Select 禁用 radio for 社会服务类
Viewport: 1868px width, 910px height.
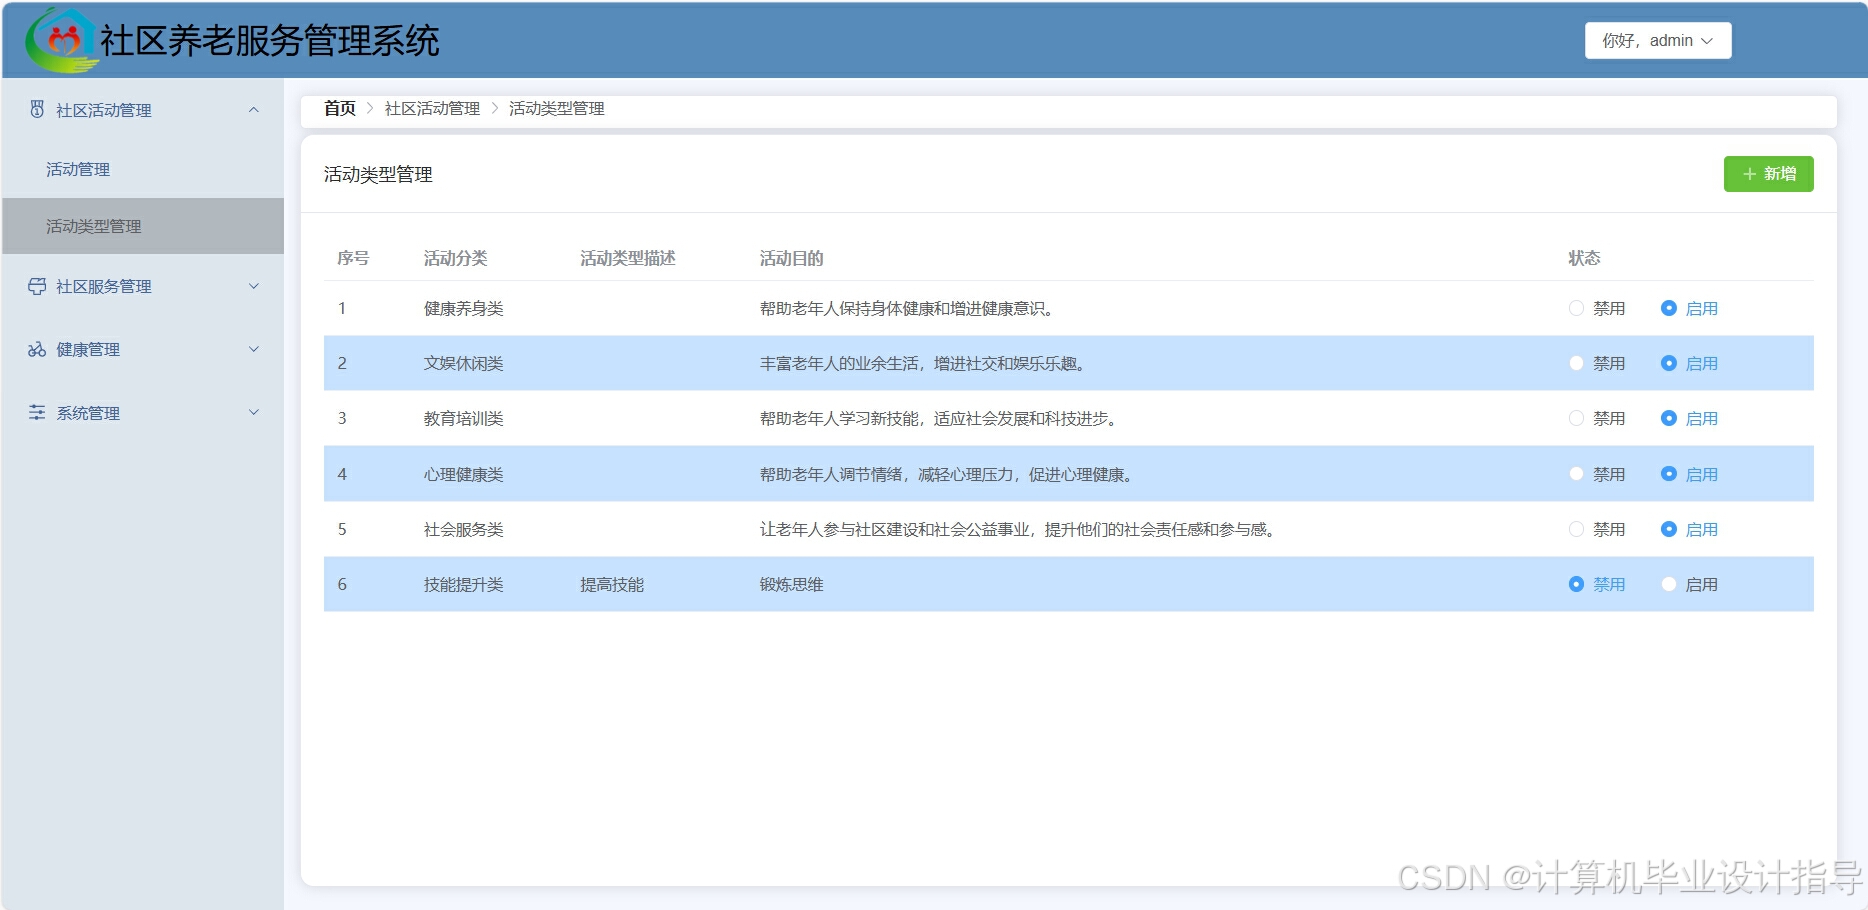1576,529
